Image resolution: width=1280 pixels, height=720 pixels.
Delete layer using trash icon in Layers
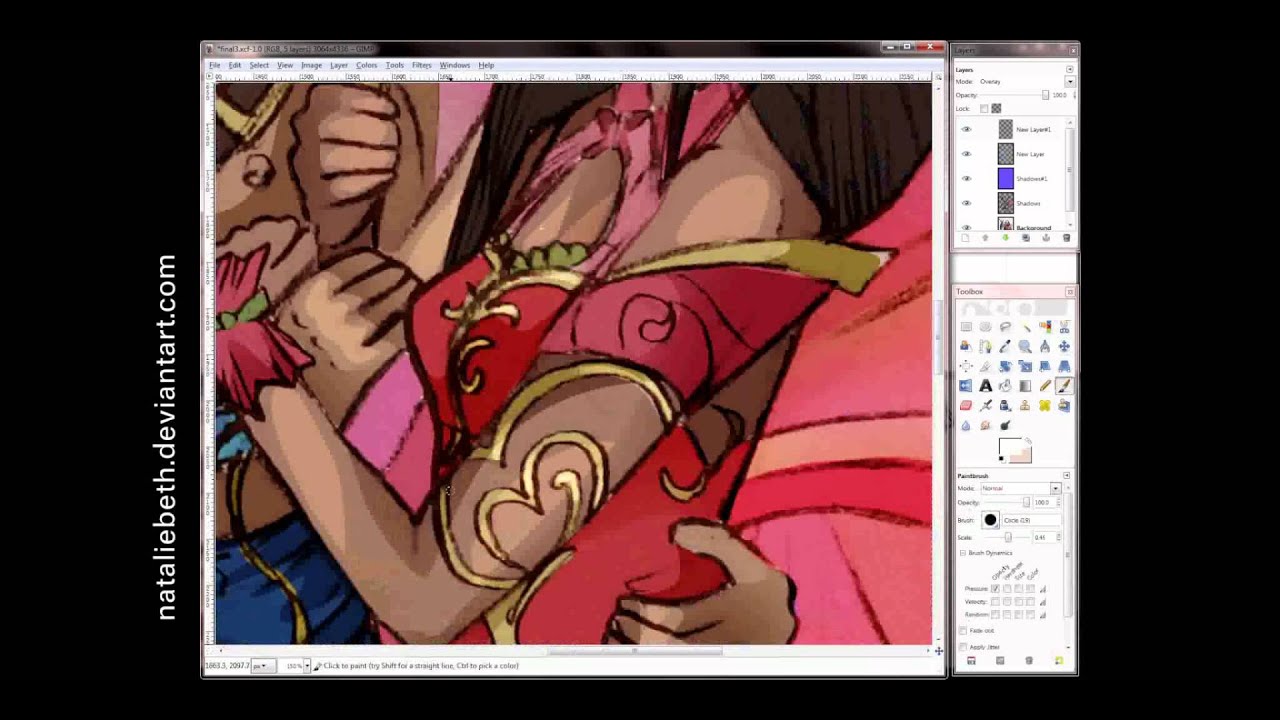tap(1066, 238)
